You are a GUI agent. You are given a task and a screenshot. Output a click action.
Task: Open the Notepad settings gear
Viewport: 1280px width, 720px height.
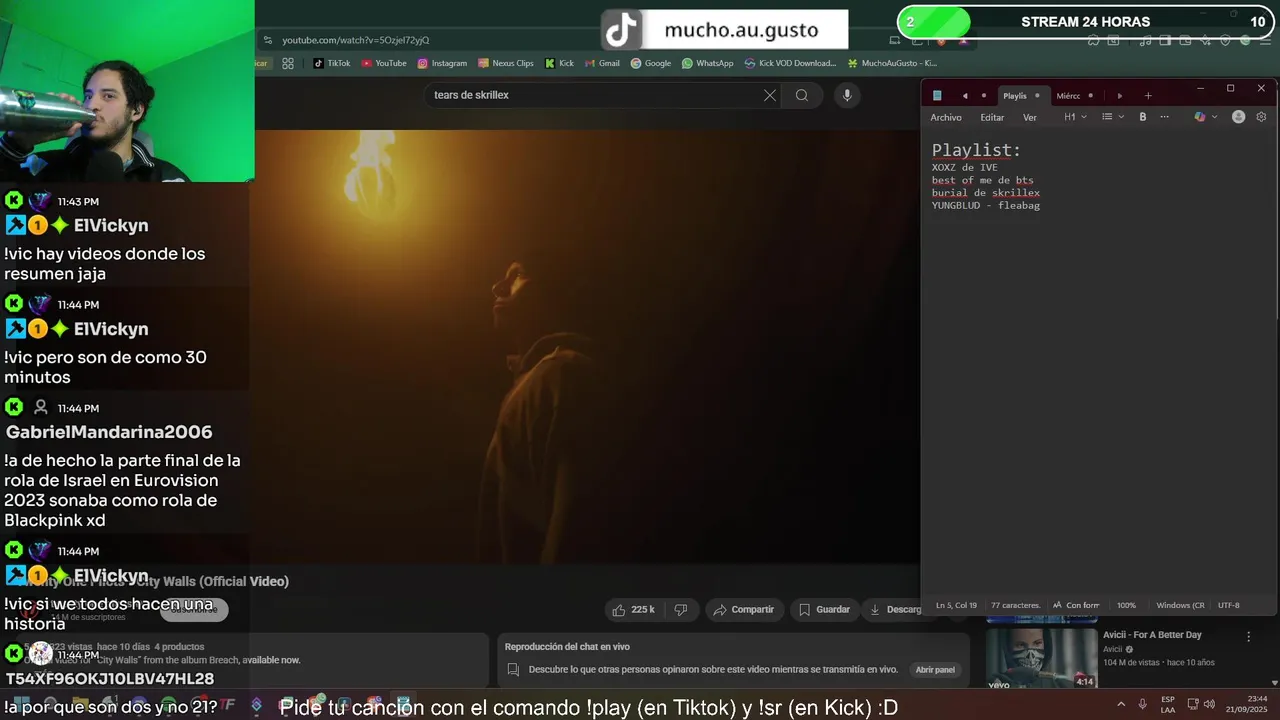coord(1261,117)
